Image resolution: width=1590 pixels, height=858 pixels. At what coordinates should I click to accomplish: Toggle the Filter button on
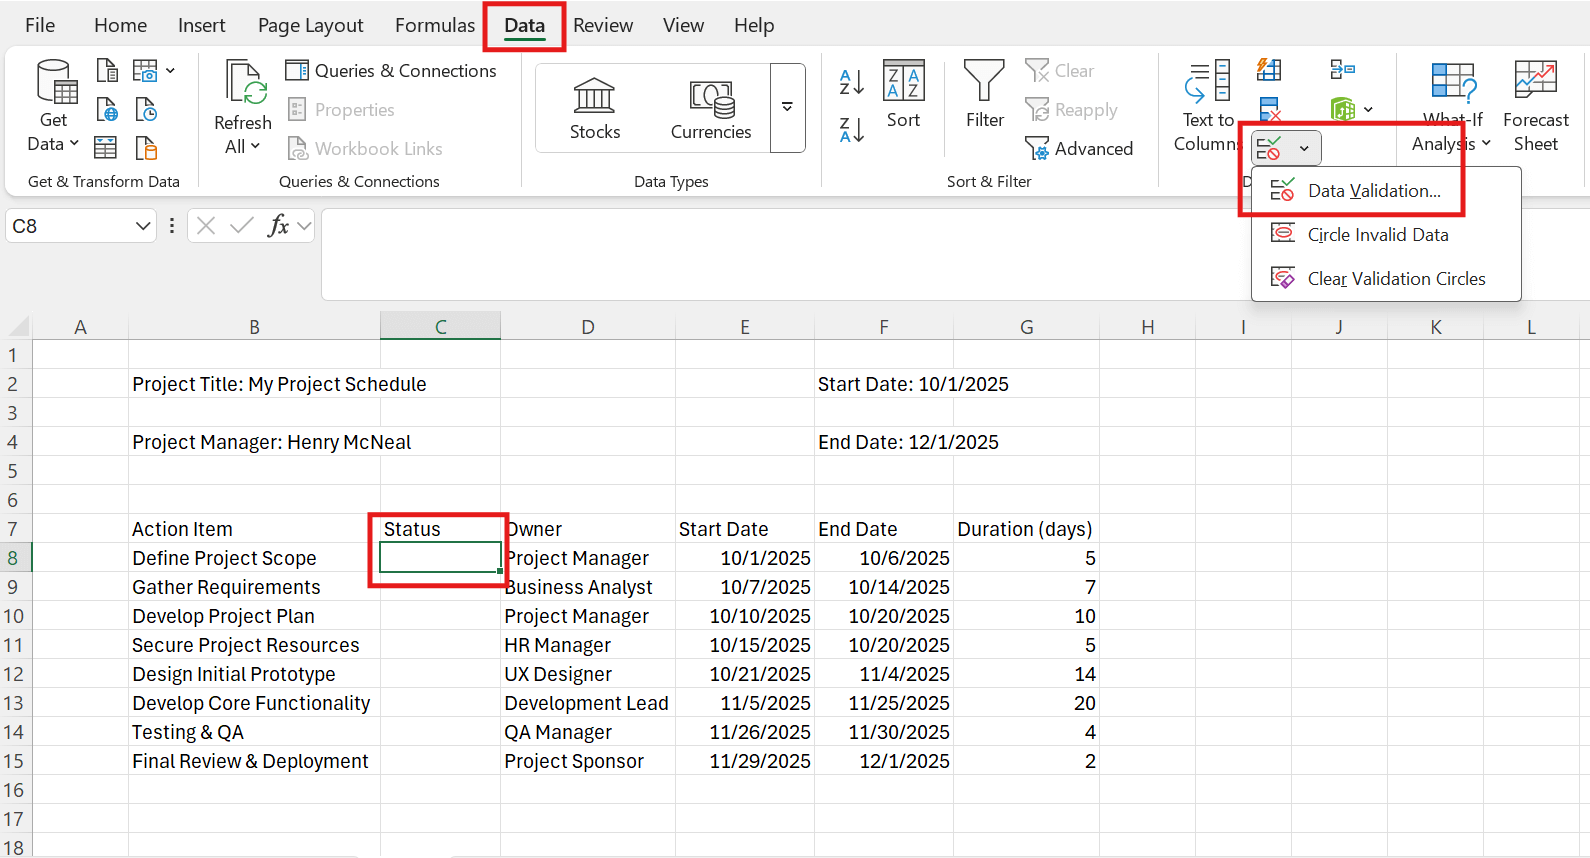tap(984, 95)
